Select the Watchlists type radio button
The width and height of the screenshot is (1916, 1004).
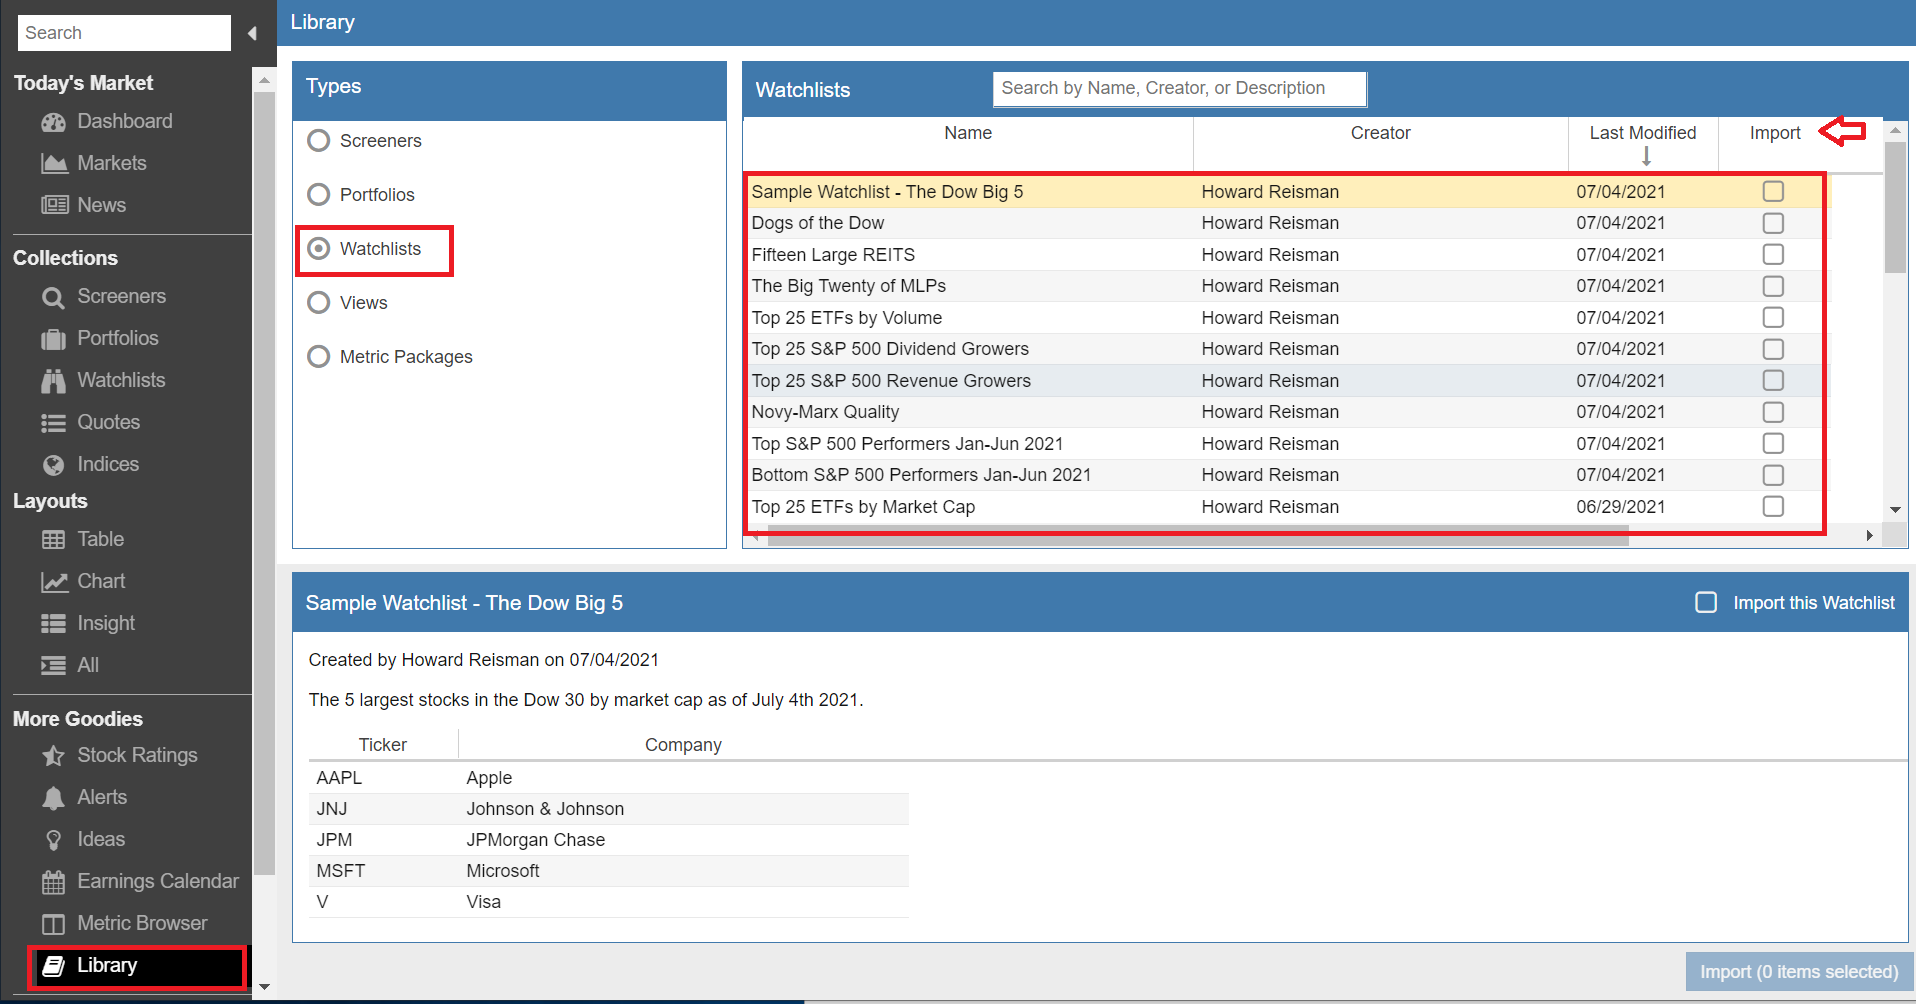coord(319,248)
